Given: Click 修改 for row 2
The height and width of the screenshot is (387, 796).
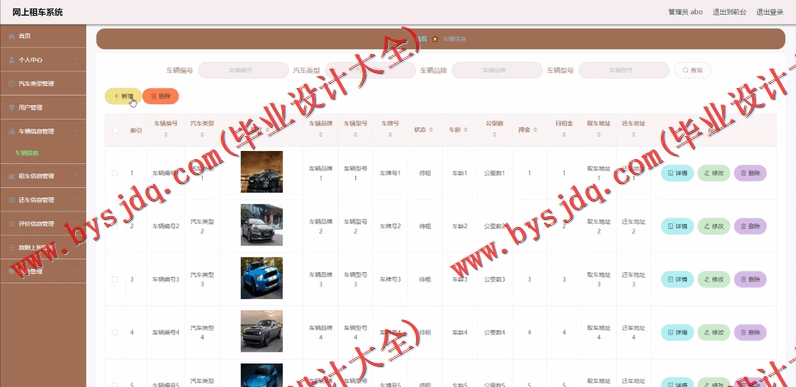Looking at the screenshot, I should click(714, 227).
